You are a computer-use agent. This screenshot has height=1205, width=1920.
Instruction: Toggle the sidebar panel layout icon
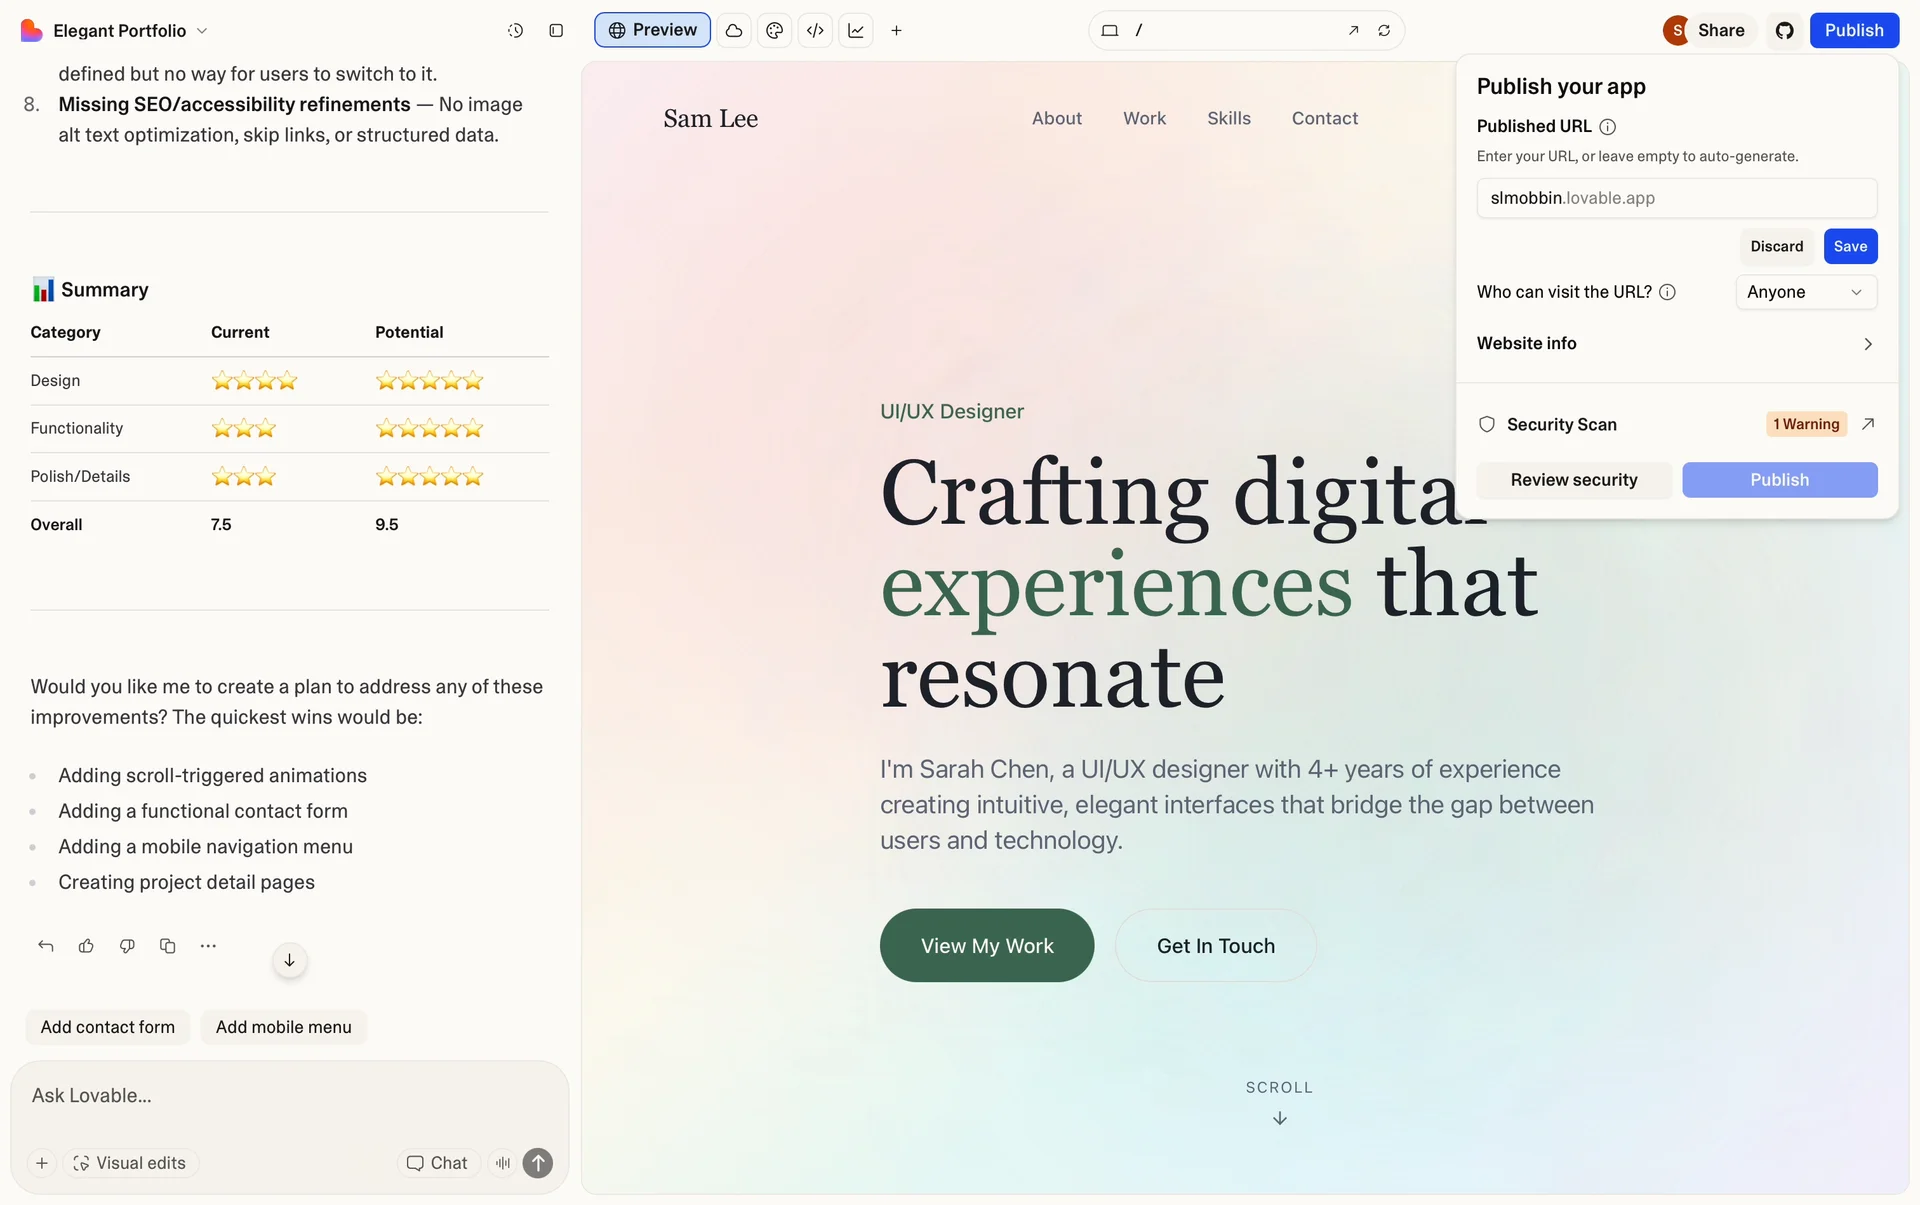556,31
